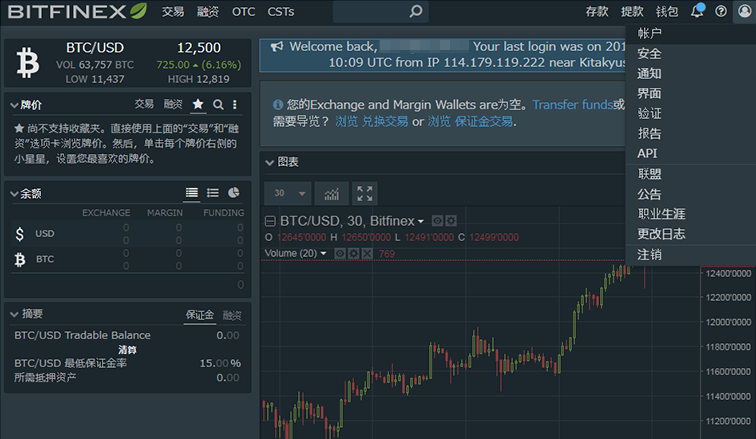
Task: Switch balances to detailed table view
Action: click(192, 193)
